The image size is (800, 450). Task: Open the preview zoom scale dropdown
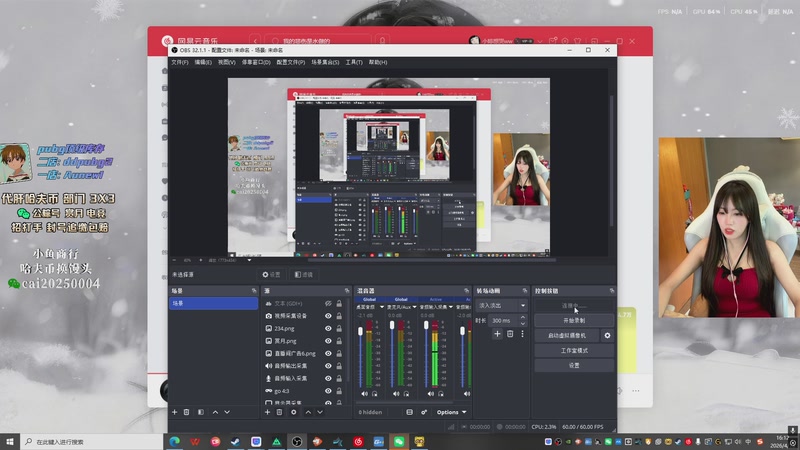click(x=249, y=260)
